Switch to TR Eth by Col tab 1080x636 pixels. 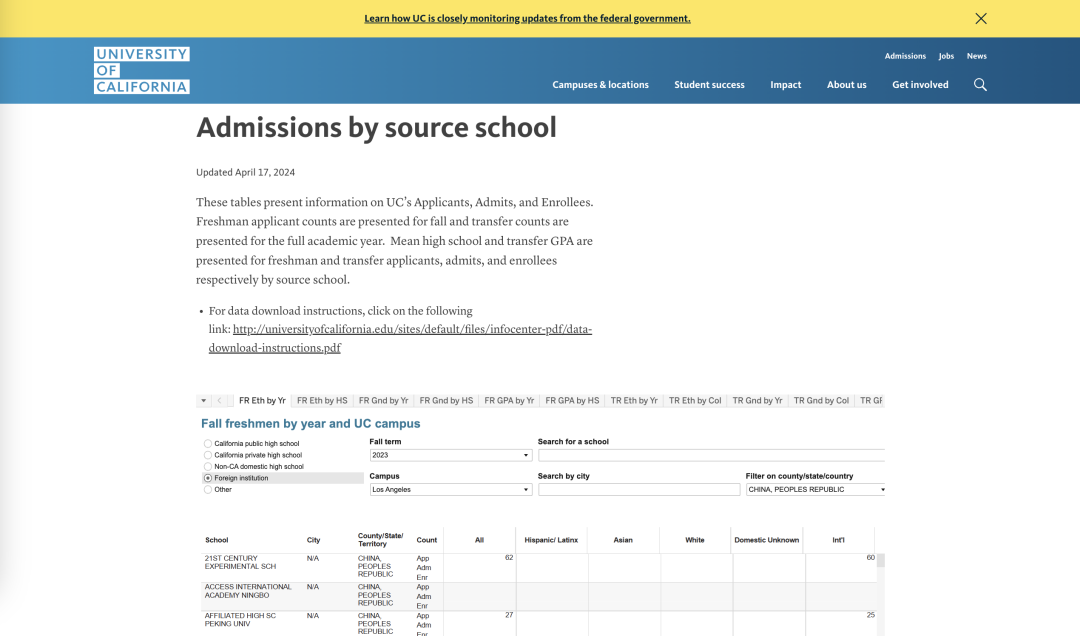coord(695,400)
